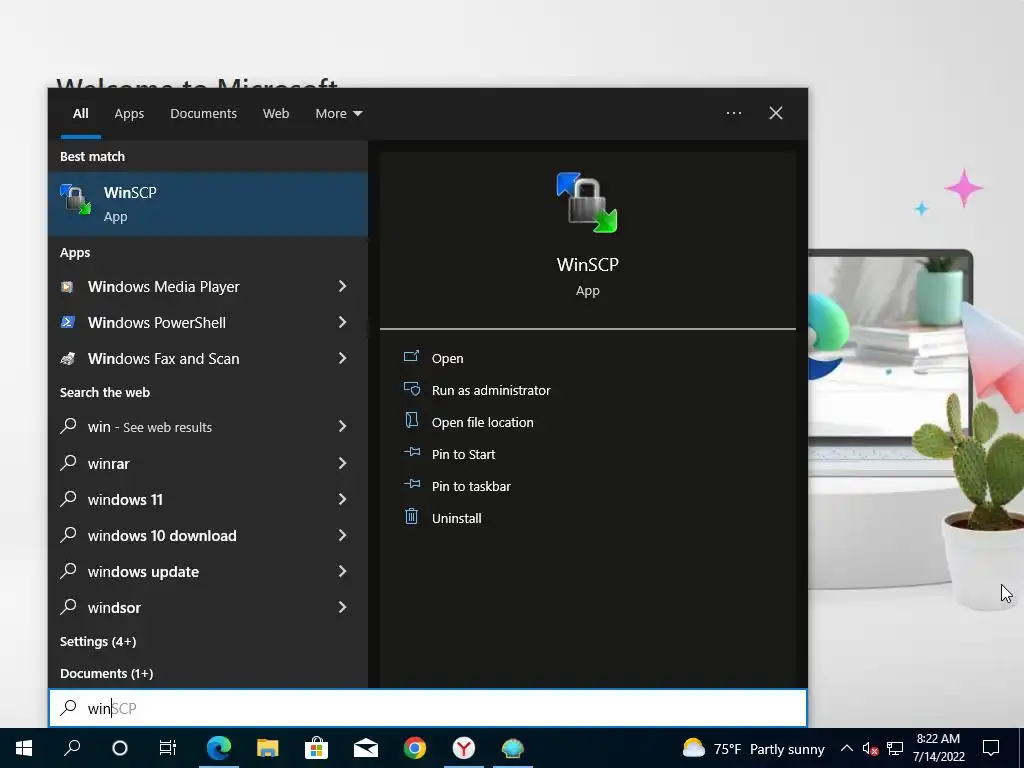This screenshot has height=768, width=1024.
Task: Show hidden system tray icons
Action: 846,748
